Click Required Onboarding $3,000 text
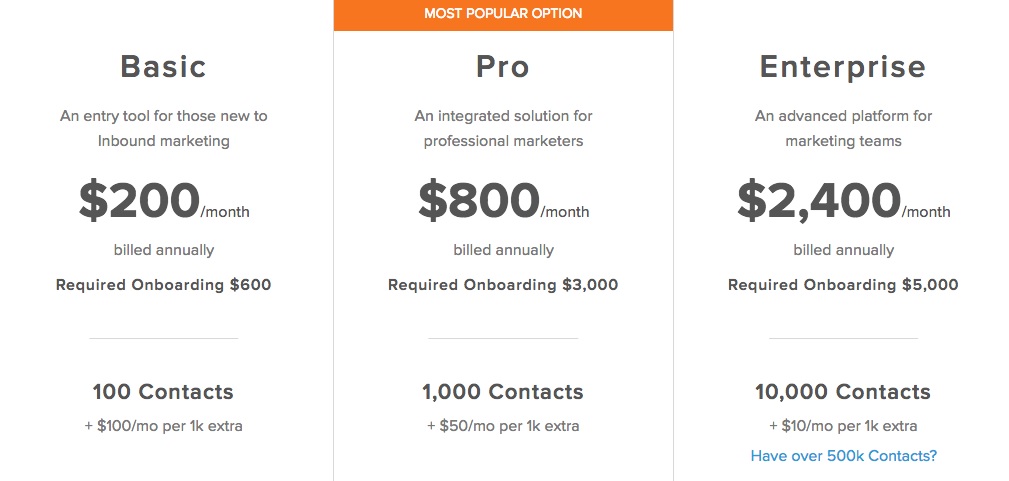The width and height of the screenshot is (1009, 481). (x=503, y=285)
